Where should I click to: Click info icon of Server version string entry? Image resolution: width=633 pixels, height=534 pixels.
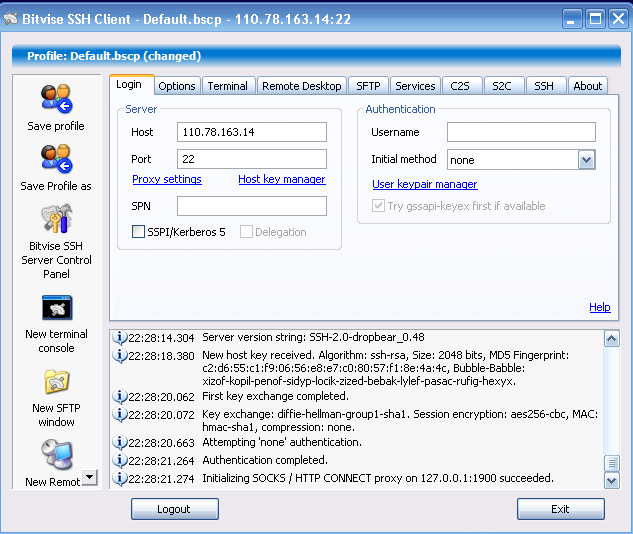pos(119,337)
